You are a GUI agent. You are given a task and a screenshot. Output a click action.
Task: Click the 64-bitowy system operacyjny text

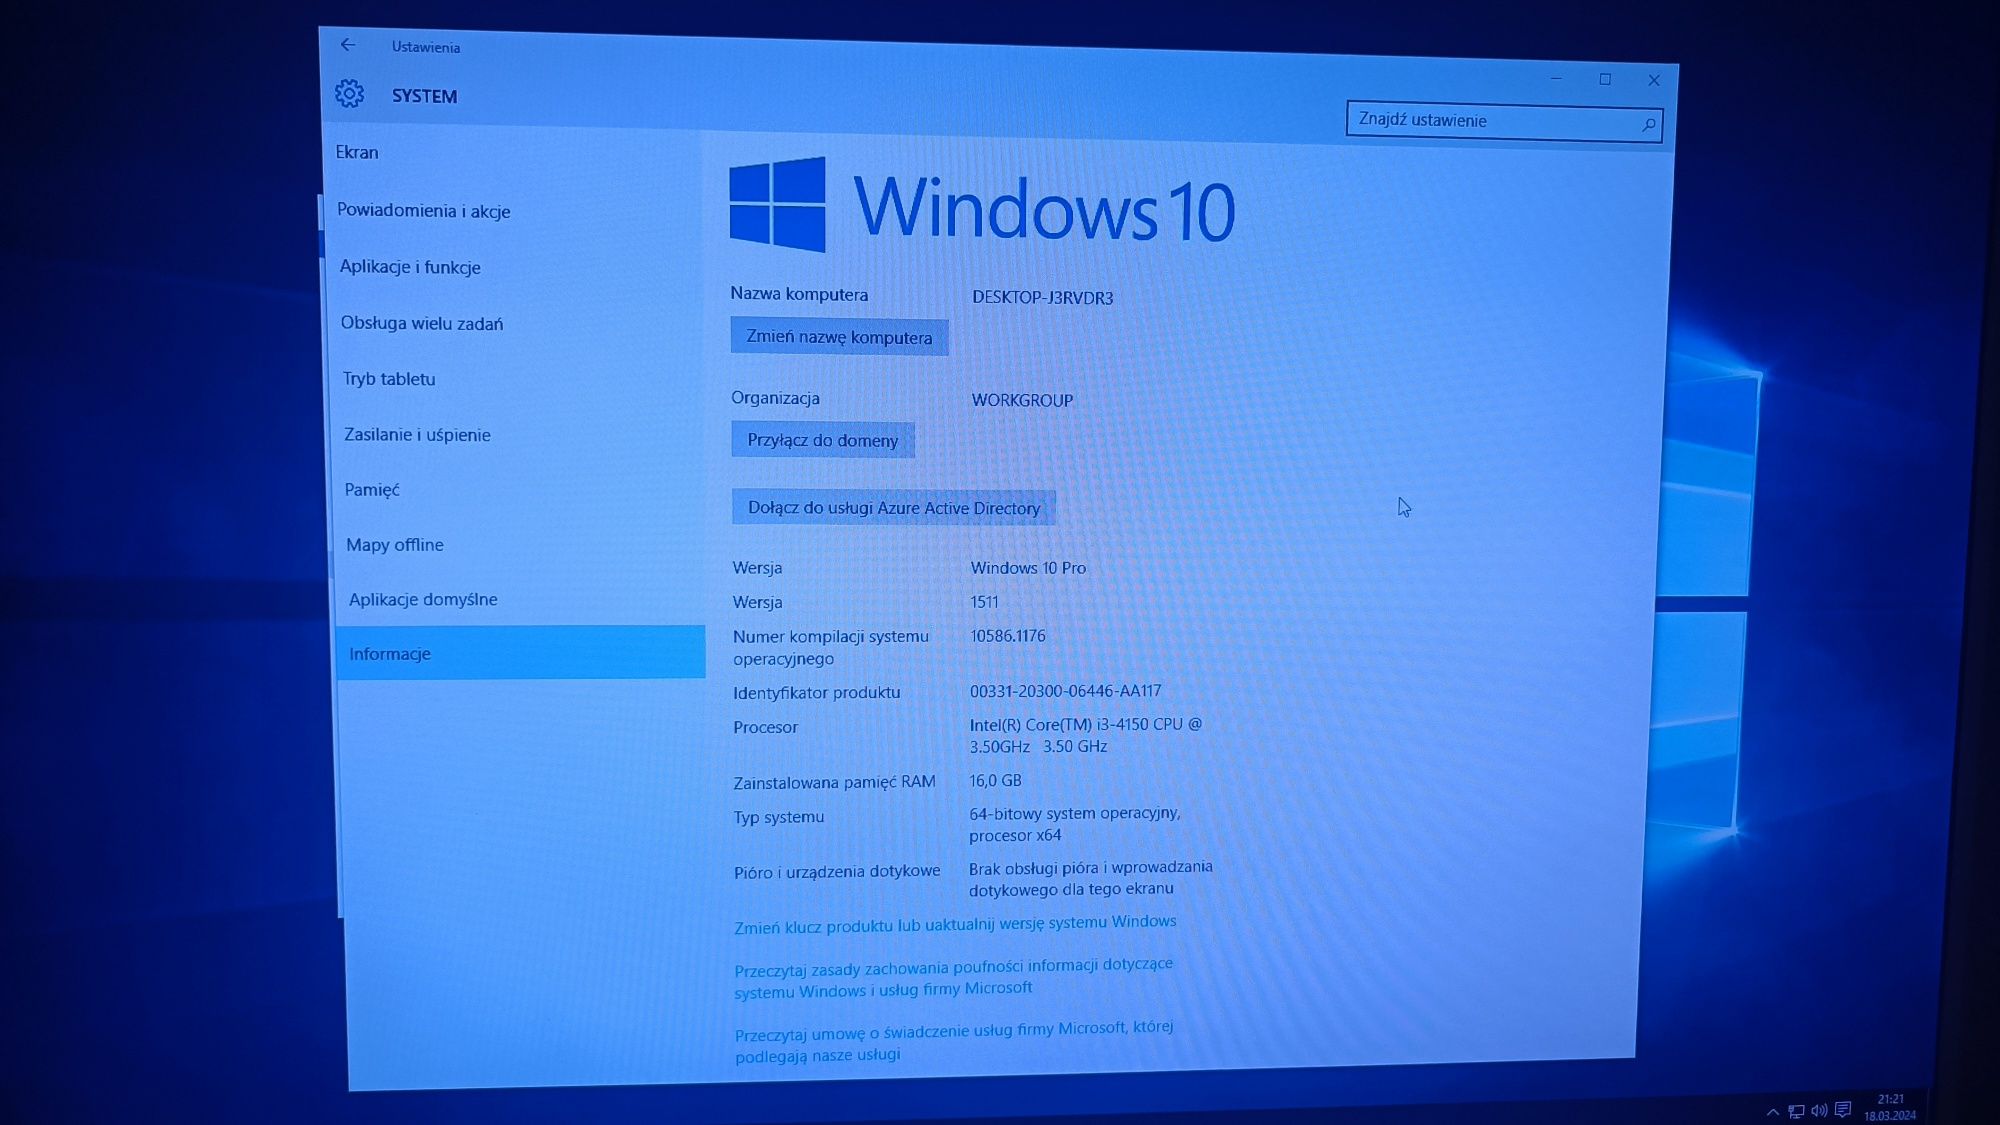1074,824
